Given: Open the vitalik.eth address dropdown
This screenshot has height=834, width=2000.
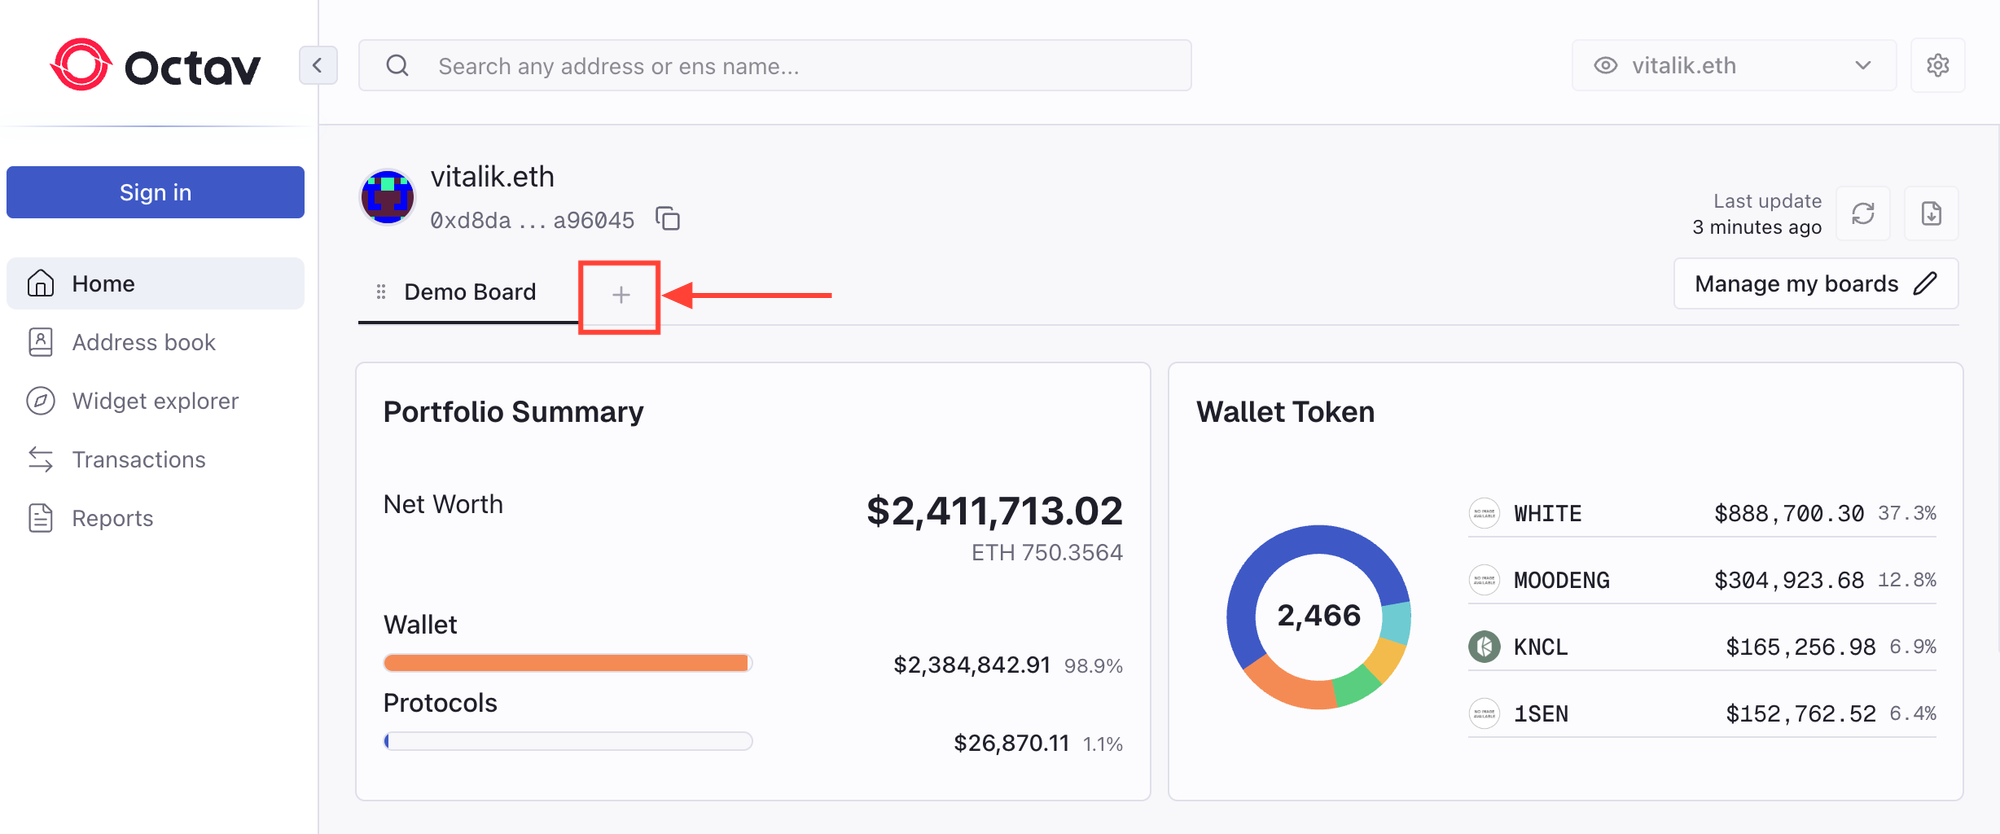Looking at the screenshot, I should [1733, 65].
